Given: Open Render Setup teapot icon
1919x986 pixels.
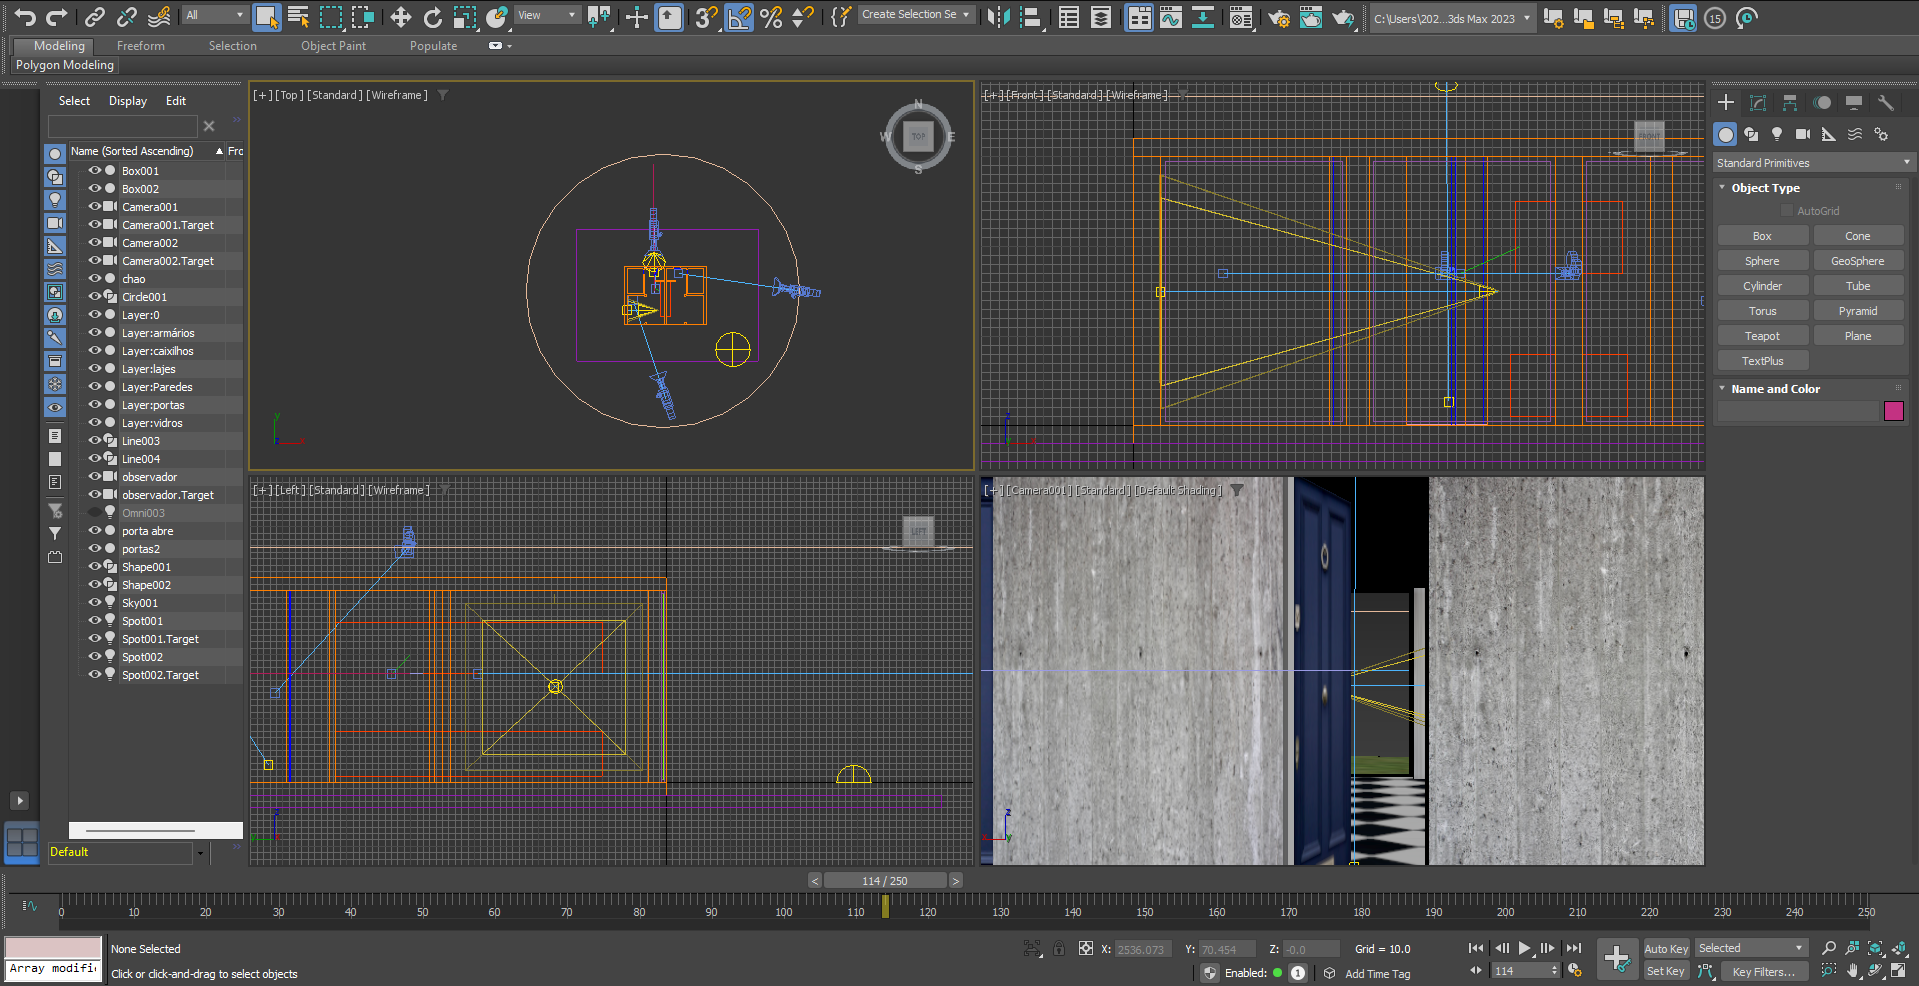Looking at the screenshot, I should point(1278,17).
